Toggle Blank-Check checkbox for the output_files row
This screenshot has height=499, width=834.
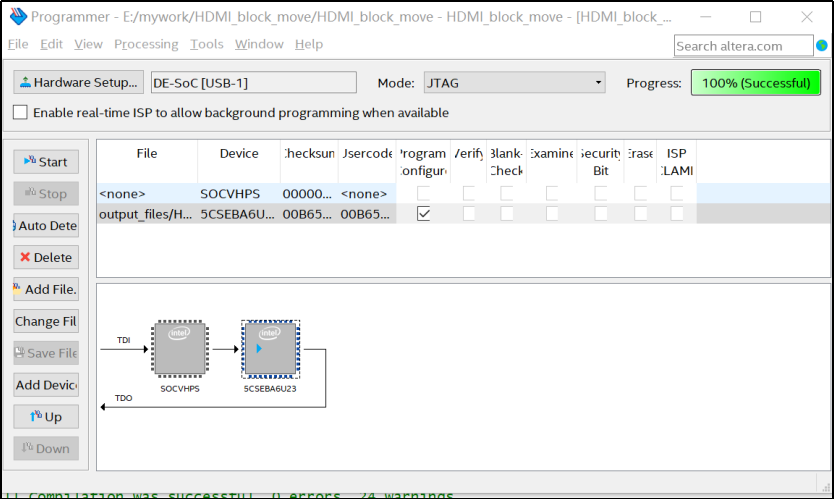coord(507,214)
